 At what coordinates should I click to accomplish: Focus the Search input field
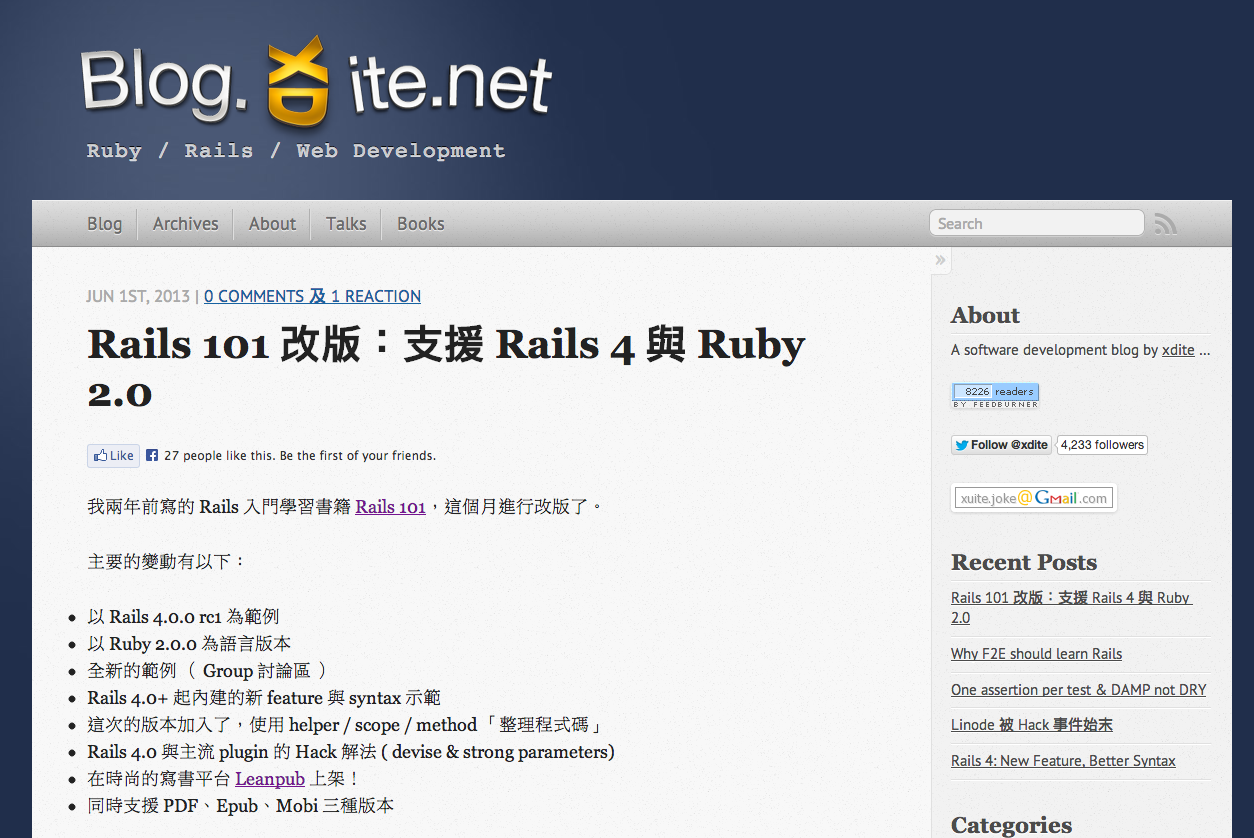point(1036,223)
